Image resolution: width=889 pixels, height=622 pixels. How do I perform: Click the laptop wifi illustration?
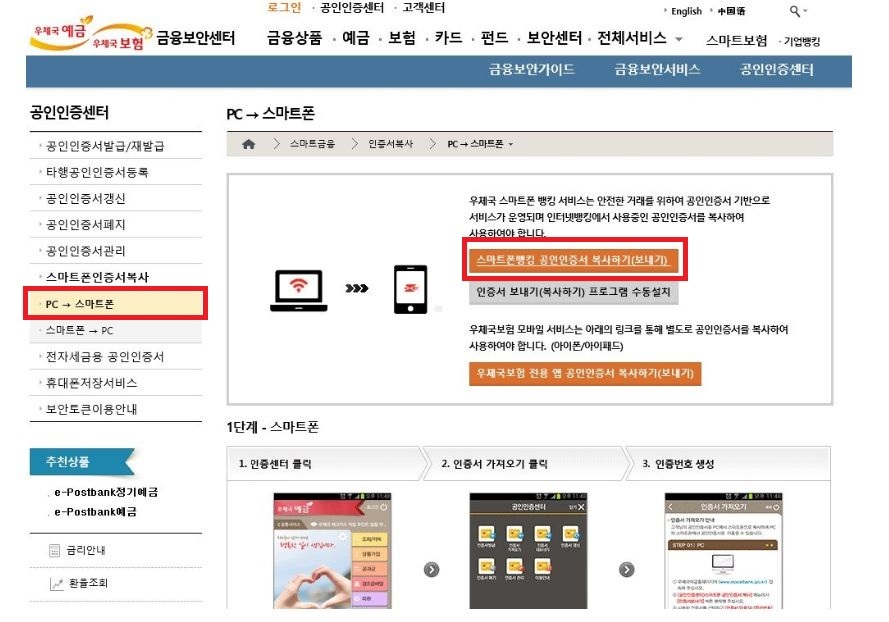(x=299, y=290)
